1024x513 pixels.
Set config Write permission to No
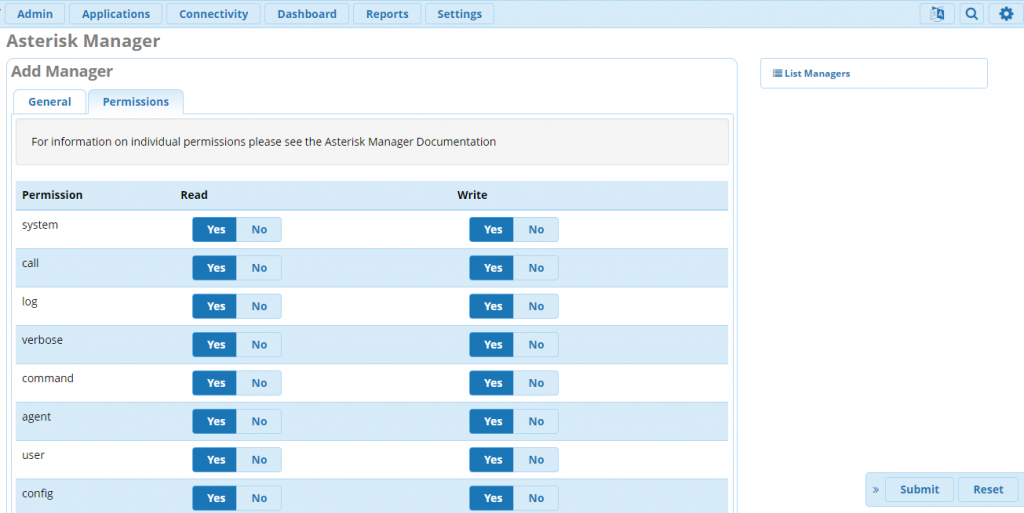click(x=536, y=498)
